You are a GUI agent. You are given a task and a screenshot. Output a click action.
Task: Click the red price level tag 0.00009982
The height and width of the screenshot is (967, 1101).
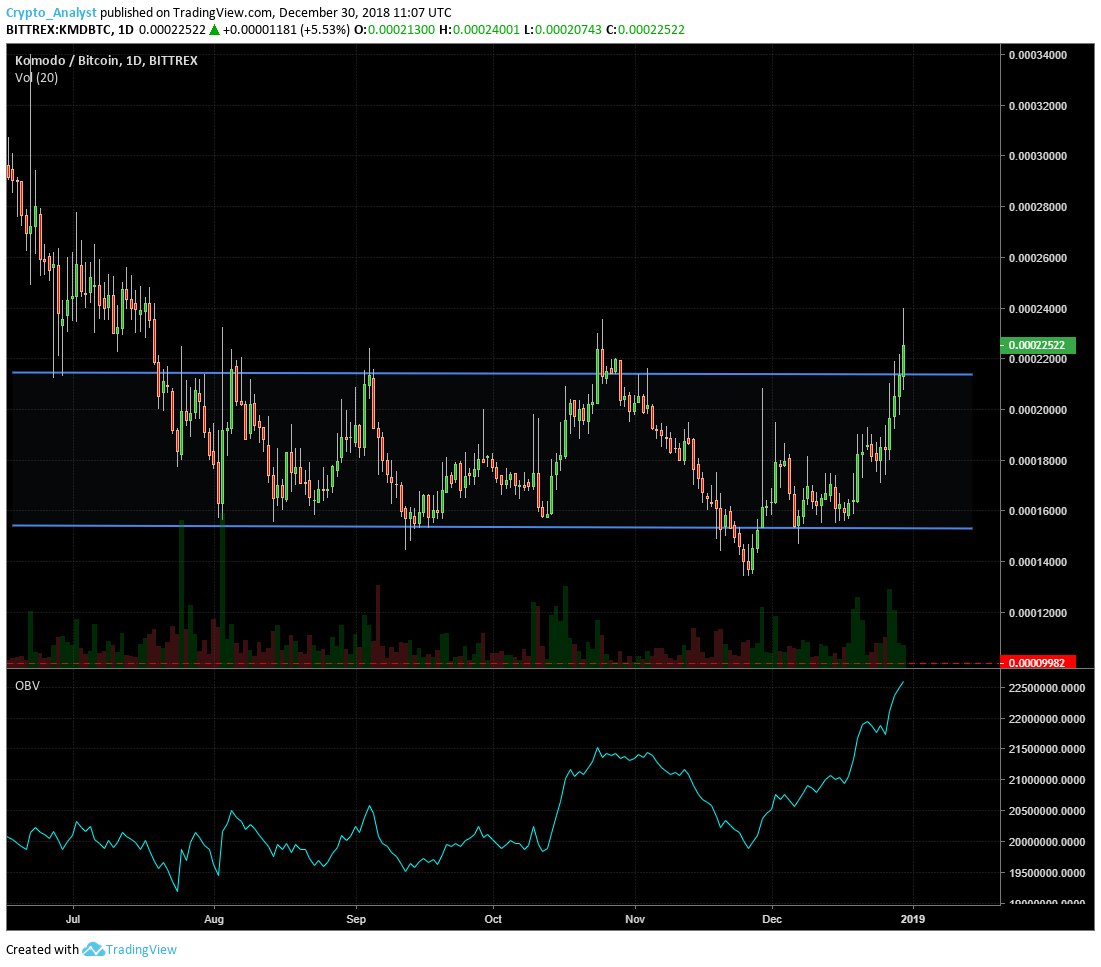1036,661
